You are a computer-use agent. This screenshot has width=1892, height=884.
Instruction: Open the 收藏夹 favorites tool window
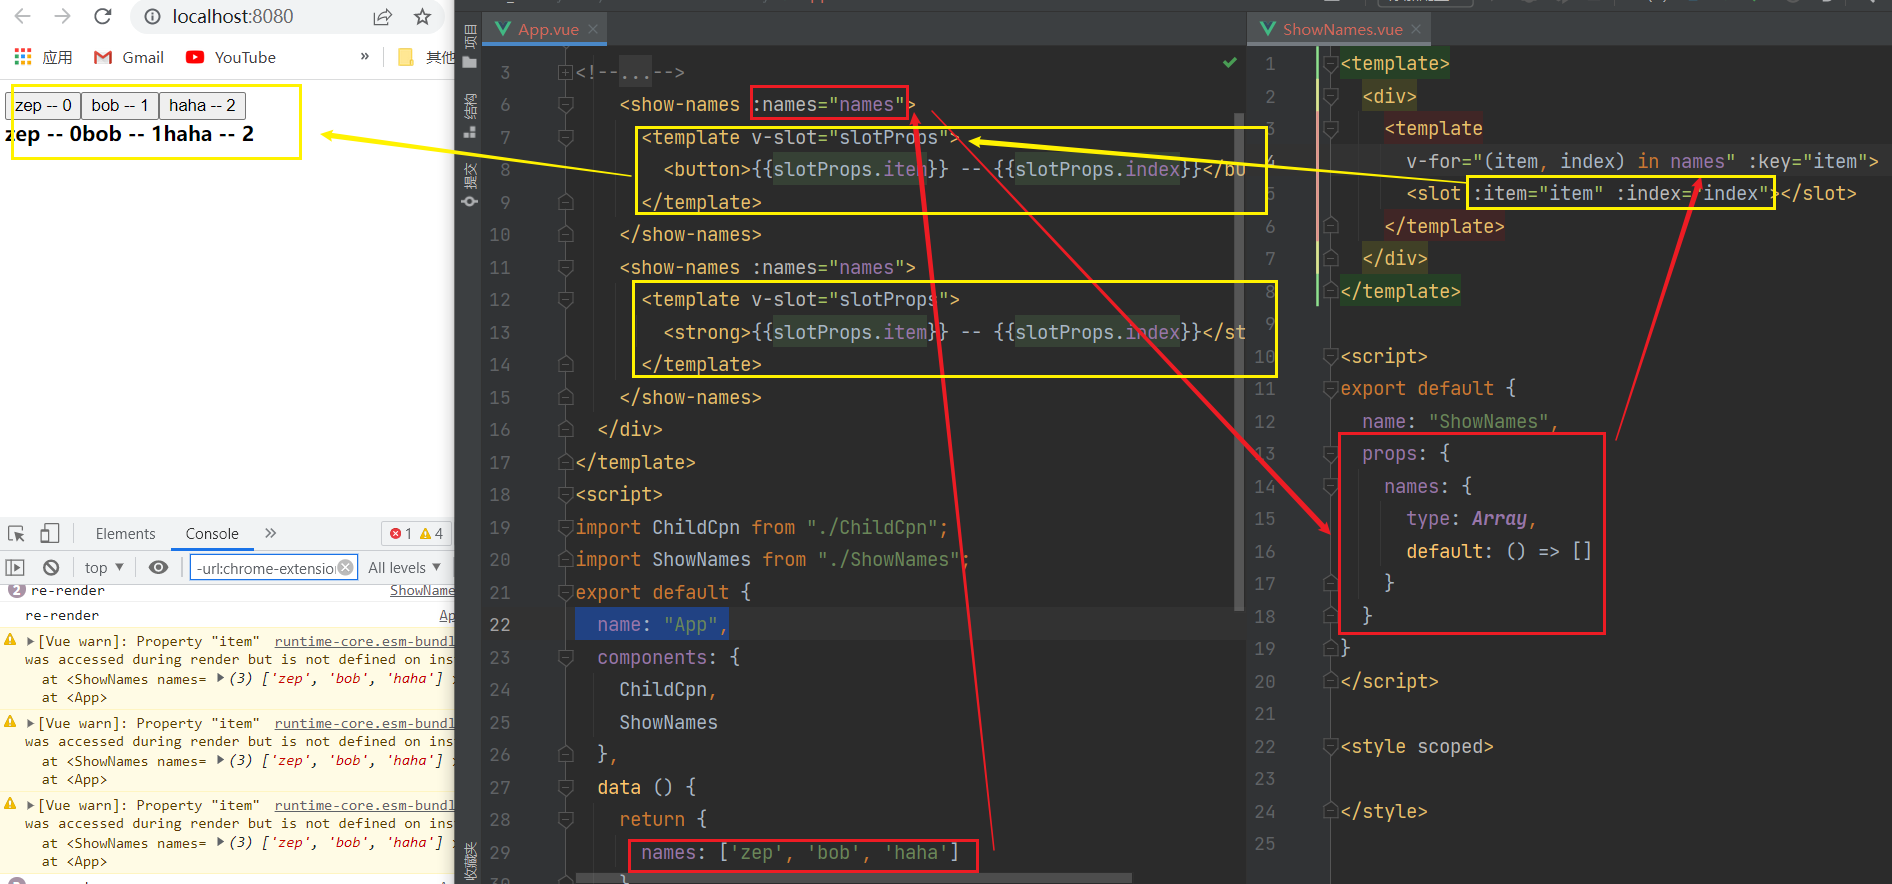tap(470, 861)
